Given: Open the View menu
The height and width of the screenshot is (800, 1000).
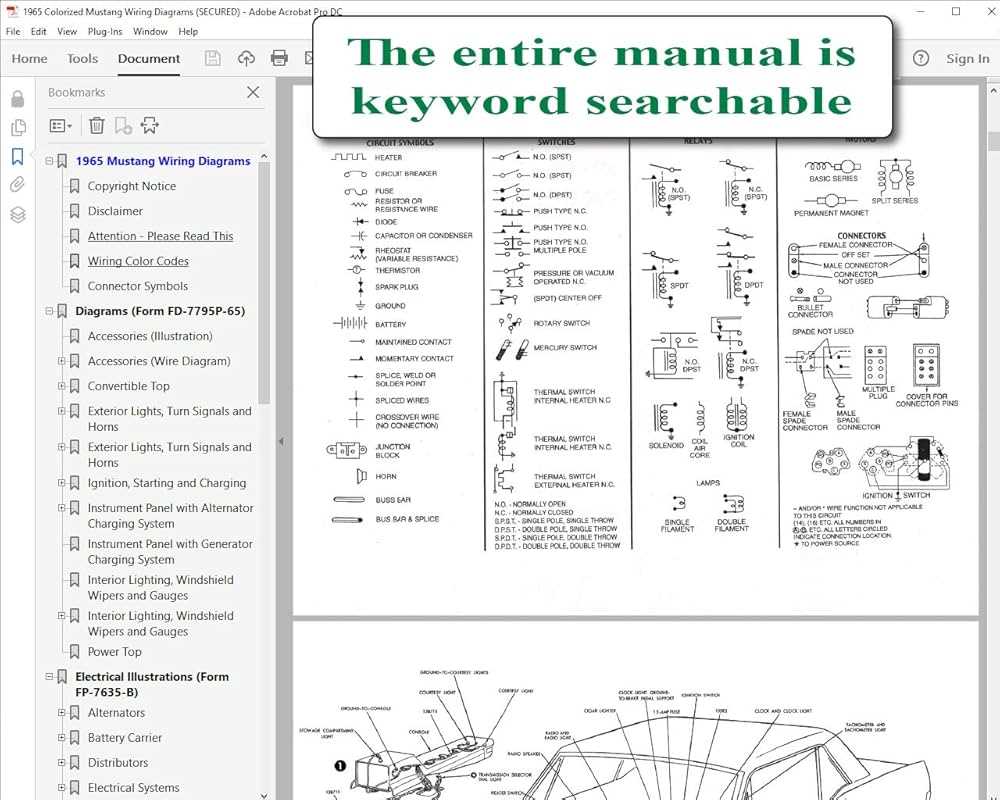Looking at the screenshot, I should coord(67,31).
